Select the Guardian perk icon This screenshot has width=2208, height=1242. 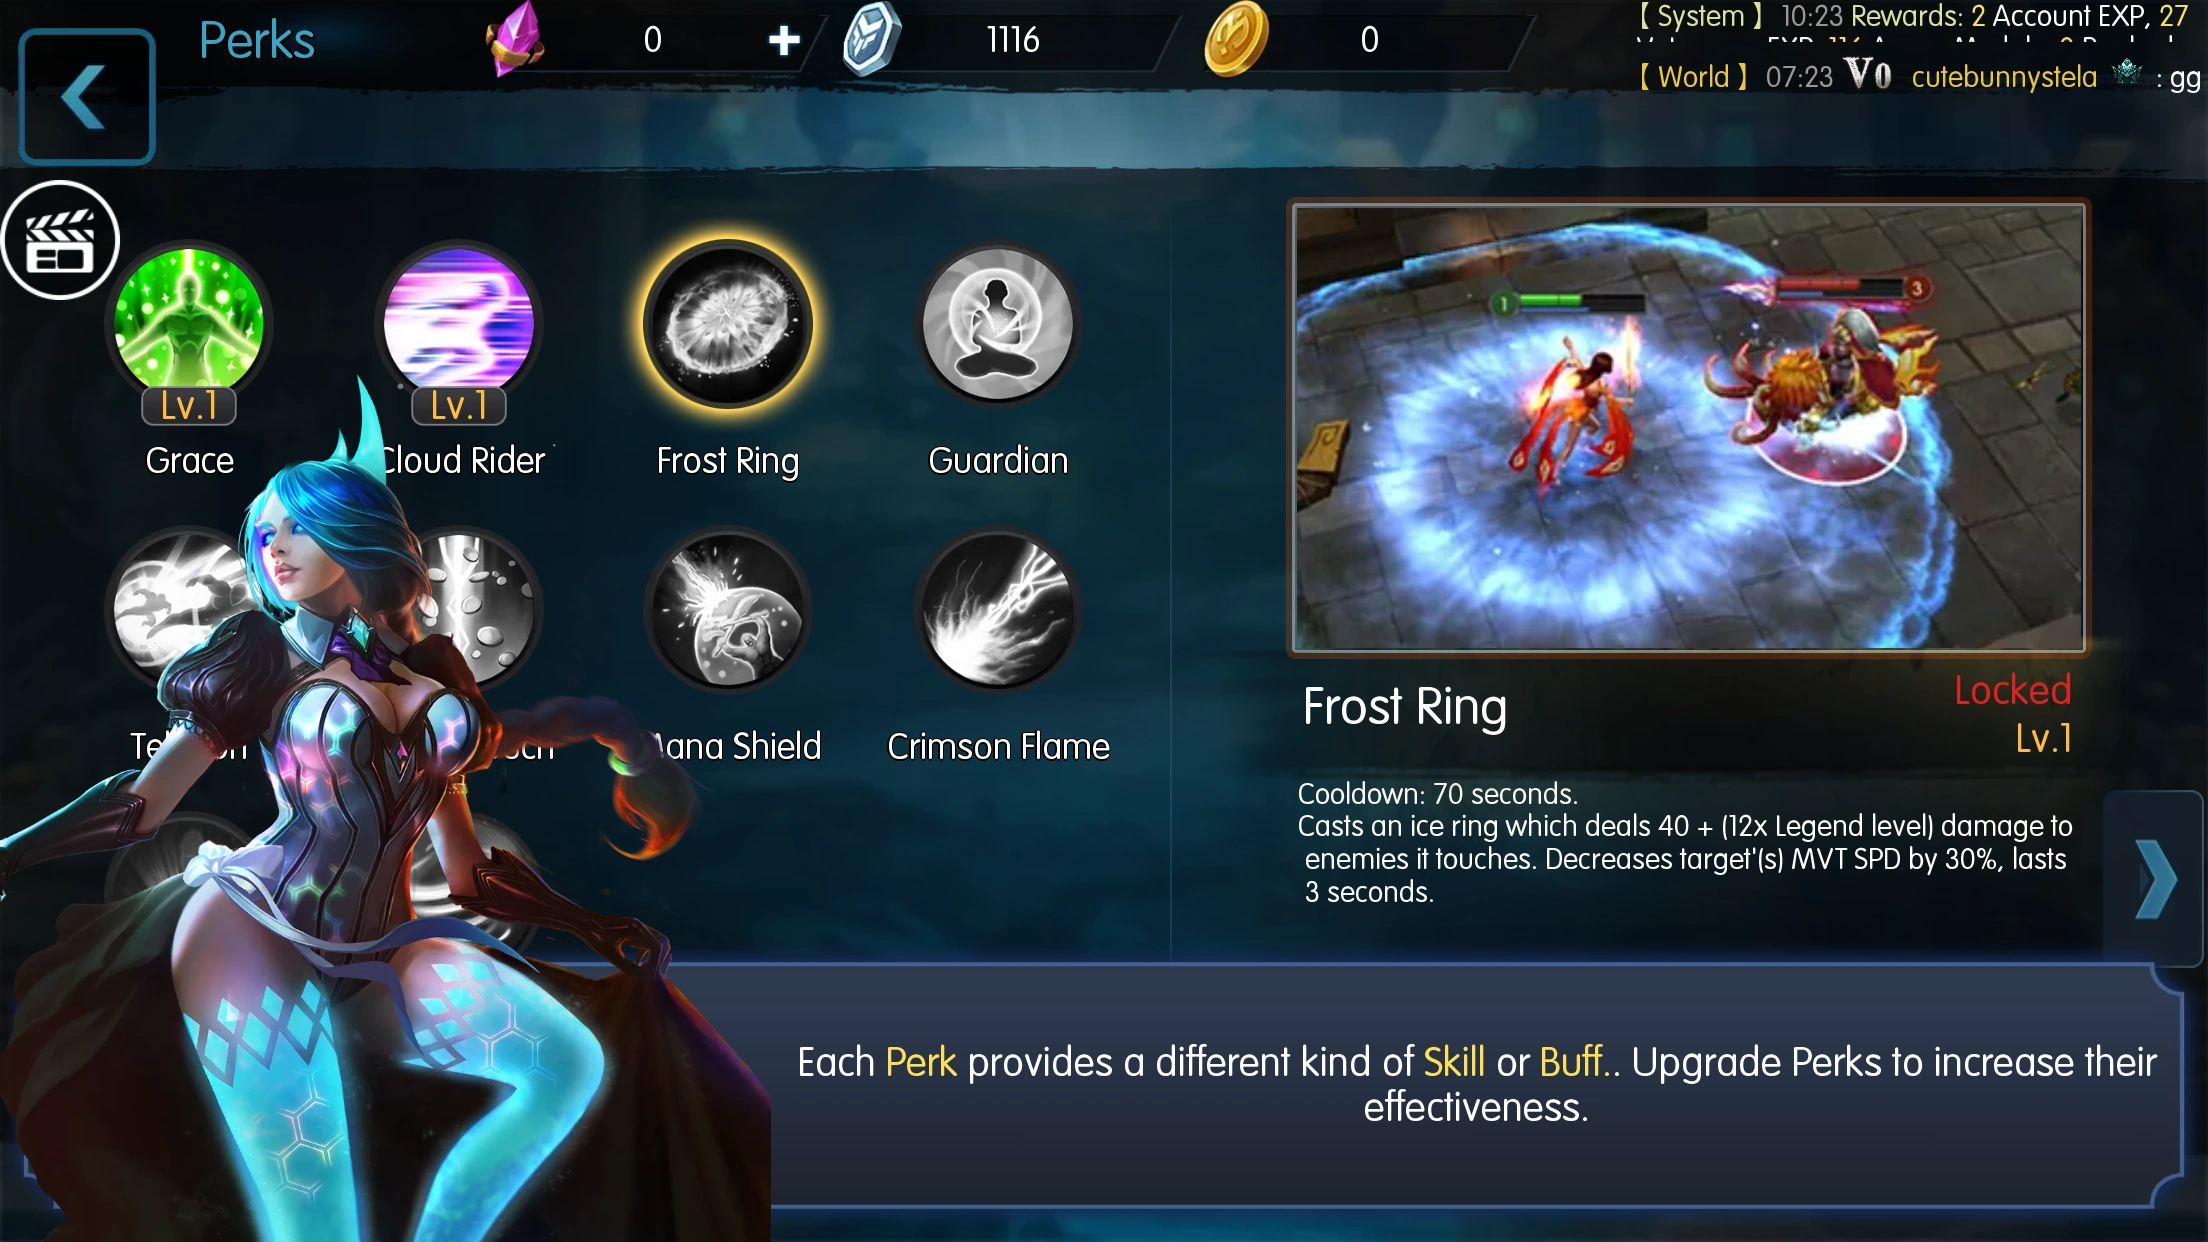click(997, 323)
